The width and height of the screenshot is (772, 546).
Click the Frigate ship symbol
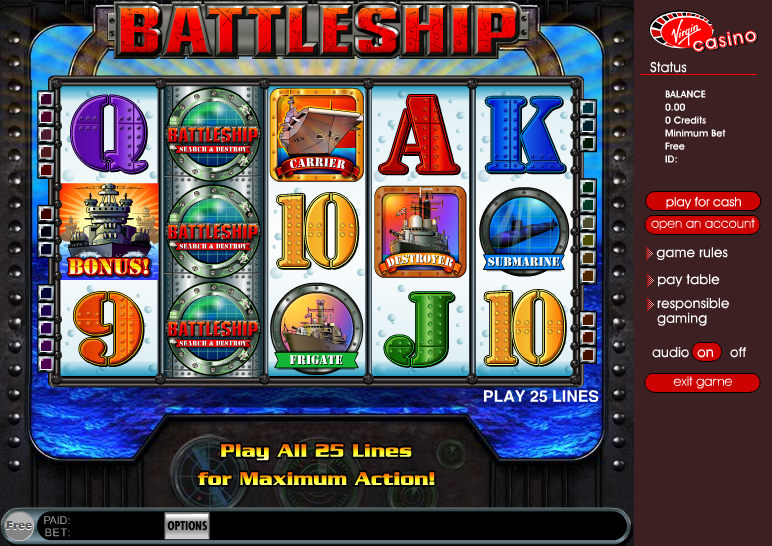click(317, 327)
